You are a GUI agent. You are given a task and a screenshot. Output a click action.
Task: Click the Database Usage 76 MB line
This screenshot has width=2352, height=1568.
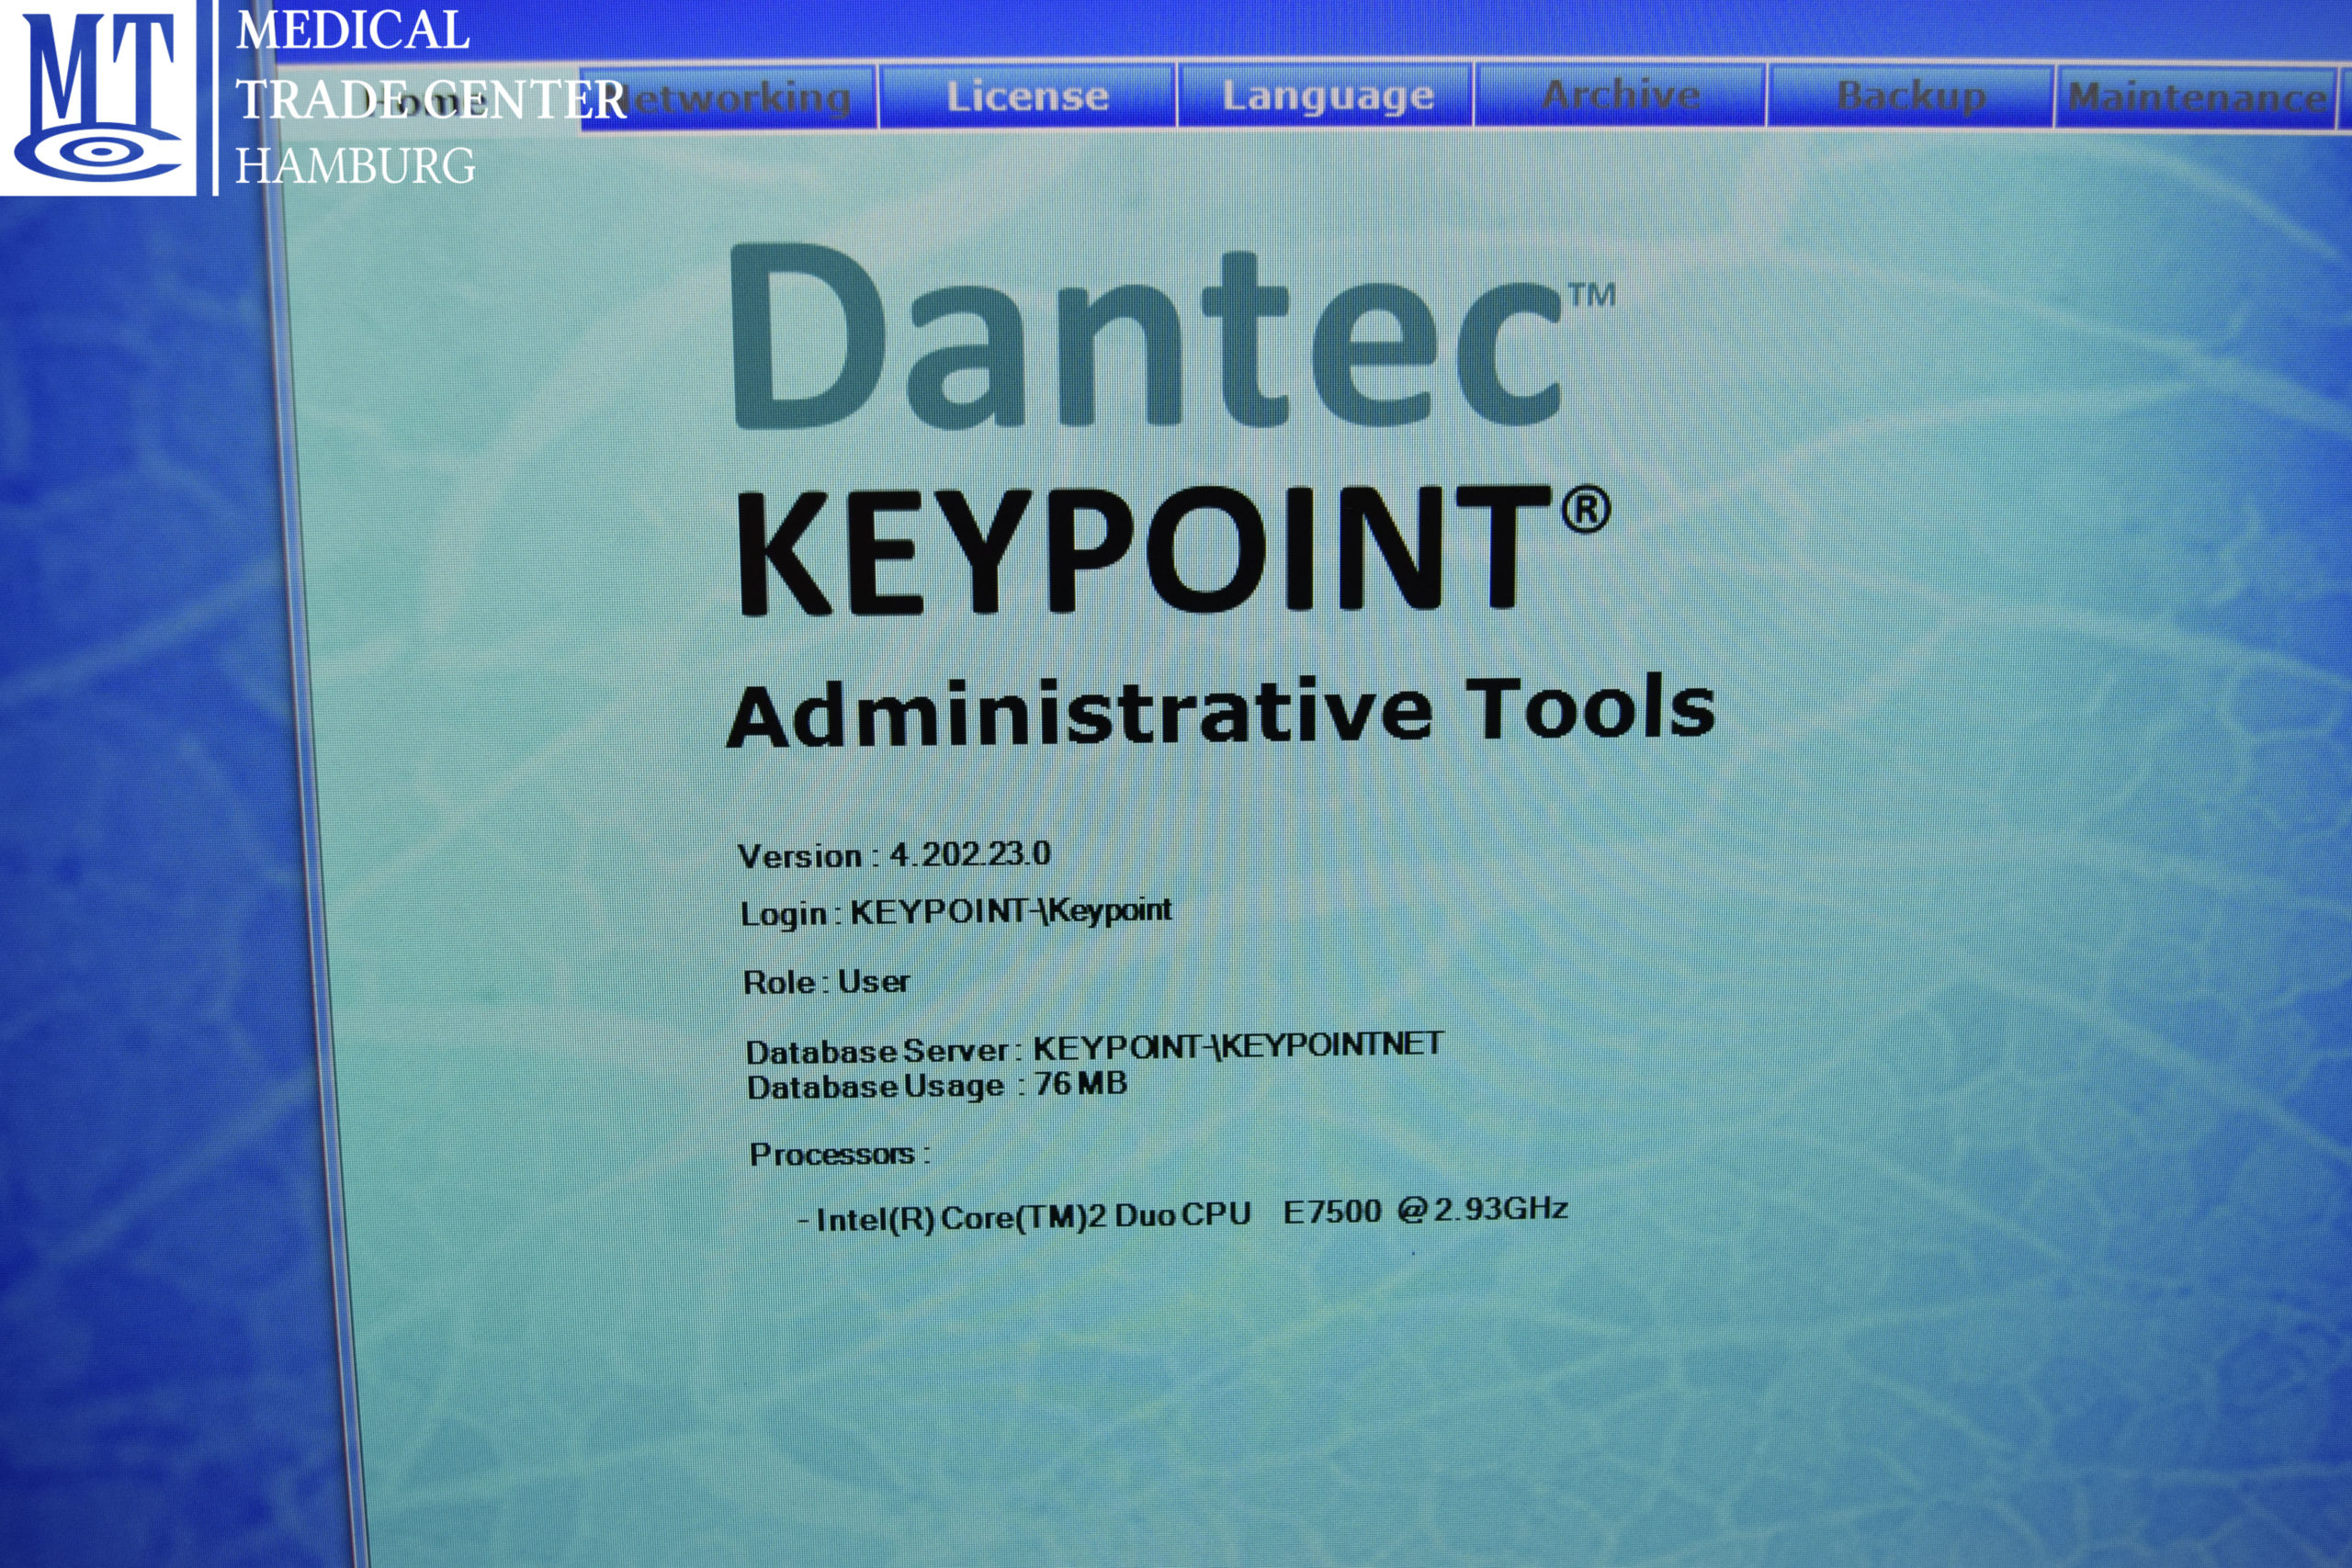(936, 1085)
